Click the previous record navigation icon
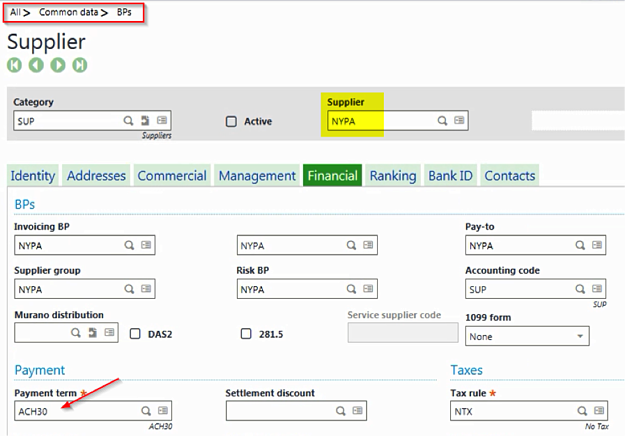 click(36, 65)
